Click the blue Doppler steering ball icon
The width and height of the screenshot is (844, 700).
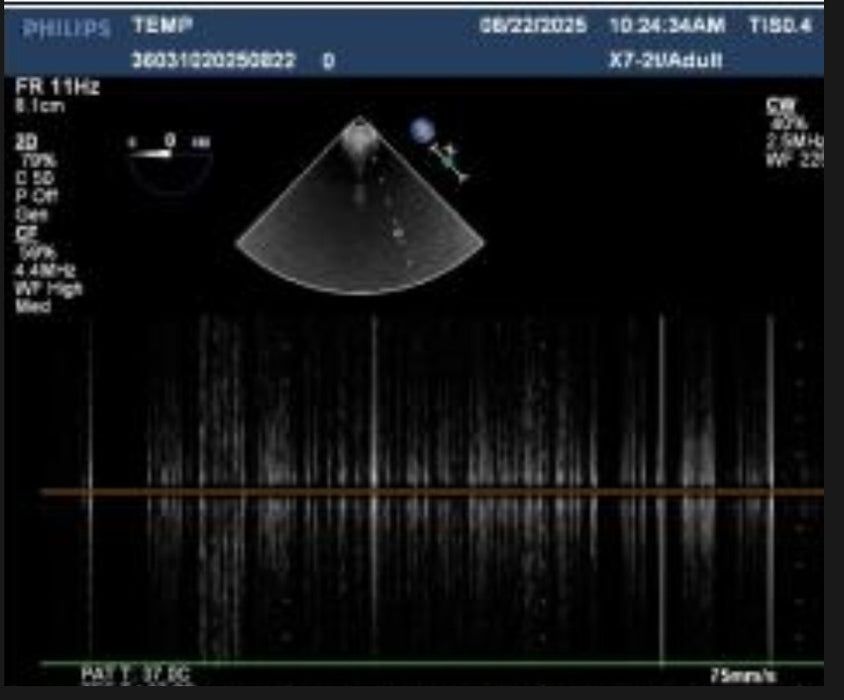pos(422,129)
